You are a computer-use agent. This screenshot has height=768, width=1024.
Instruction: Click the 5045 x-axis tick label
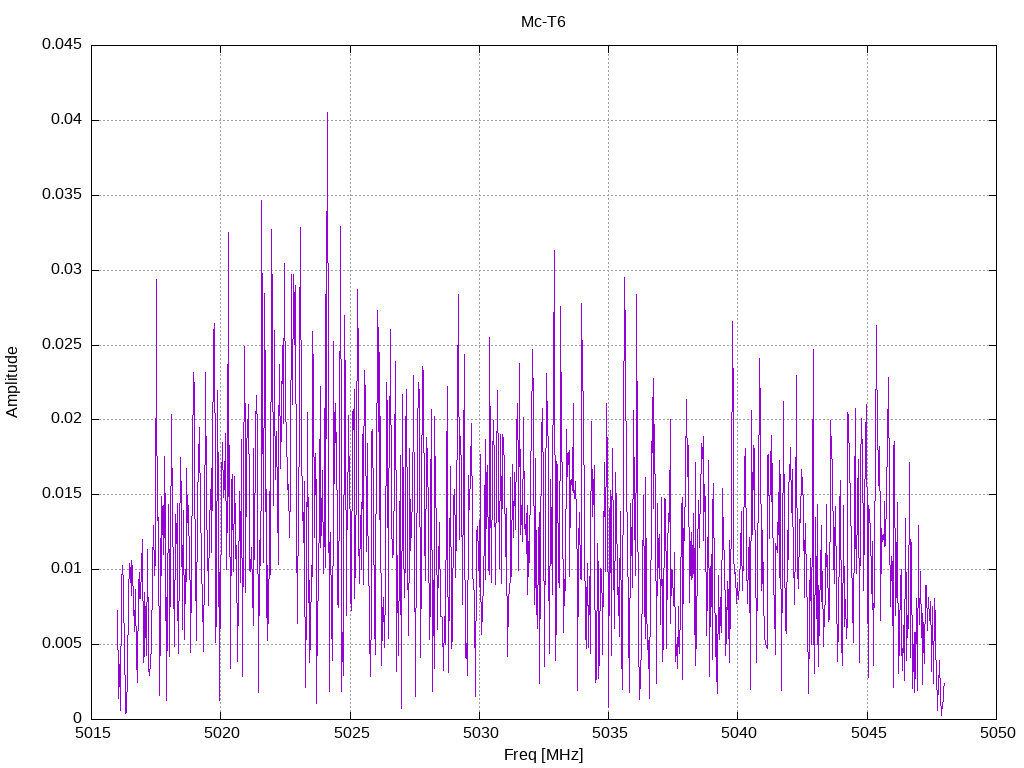point(867,734)
